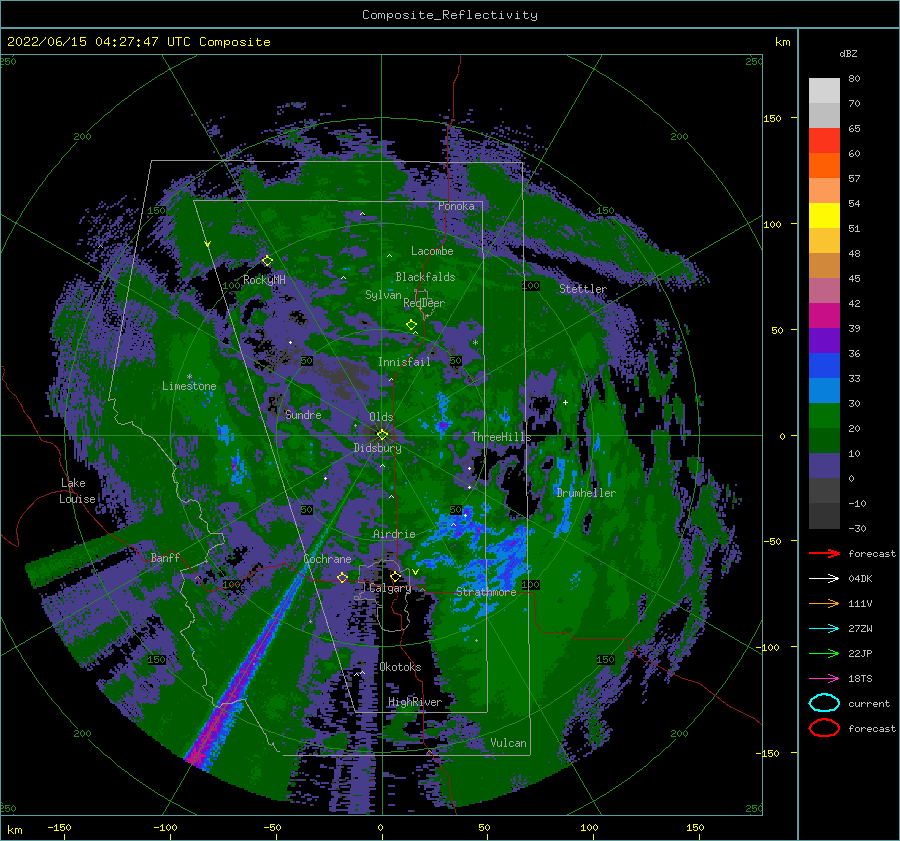Click the Strathmore city label
The width and height of the screenshot is (900, 841).
click(486, 592)
